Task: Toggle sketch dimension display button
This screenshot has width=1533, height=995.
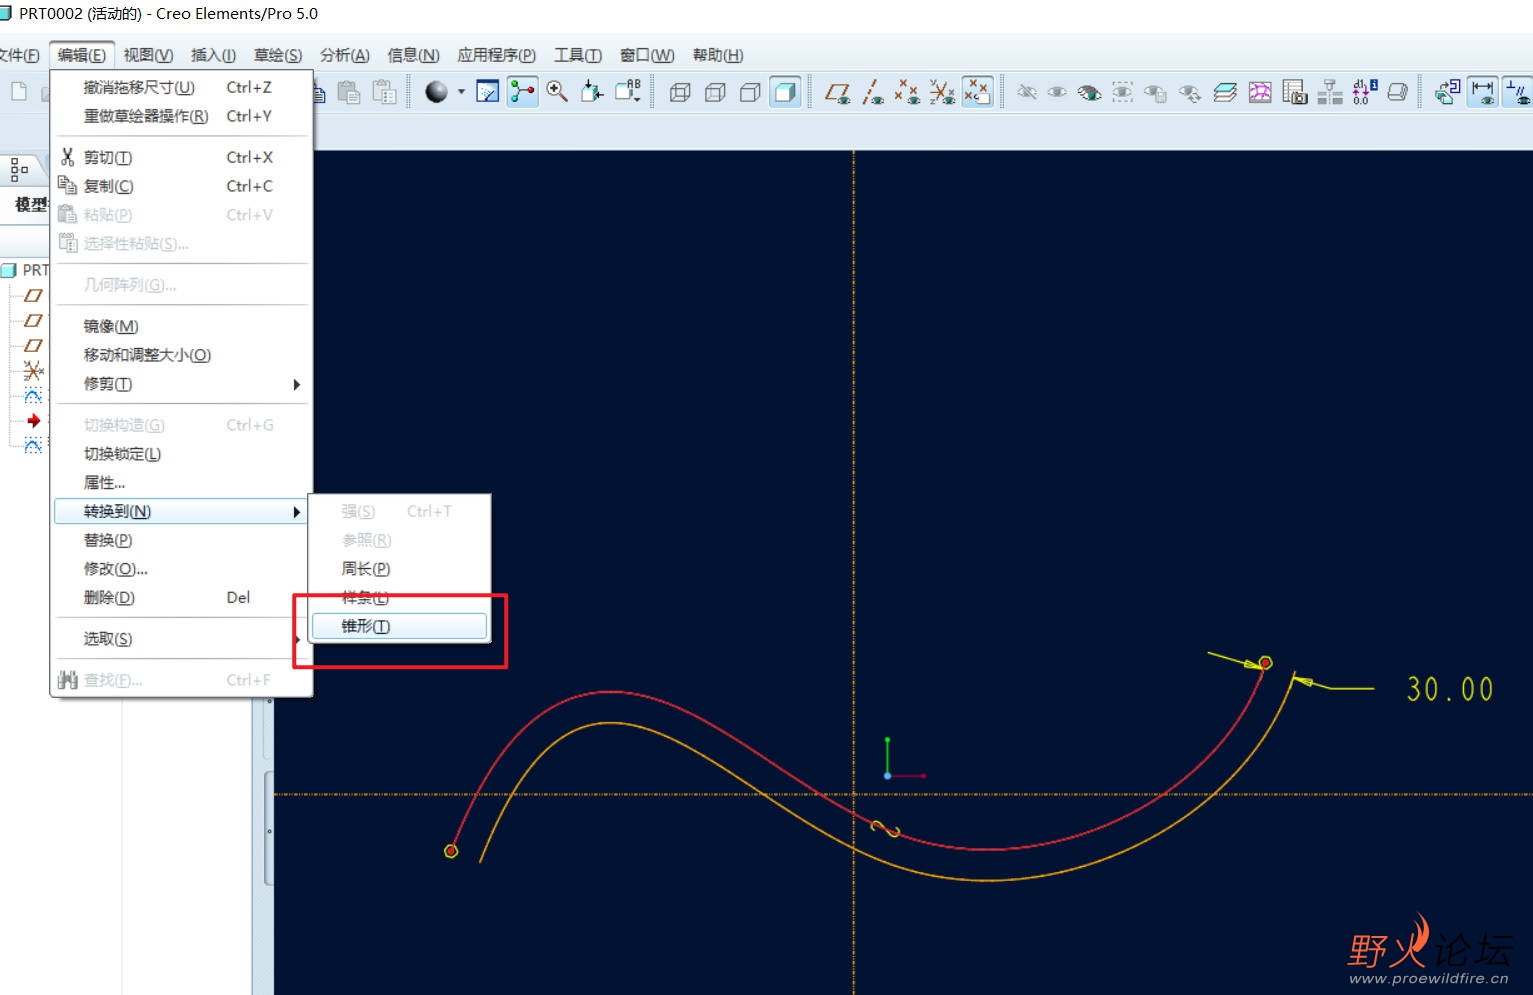Action: click(x=1483, y=92)
